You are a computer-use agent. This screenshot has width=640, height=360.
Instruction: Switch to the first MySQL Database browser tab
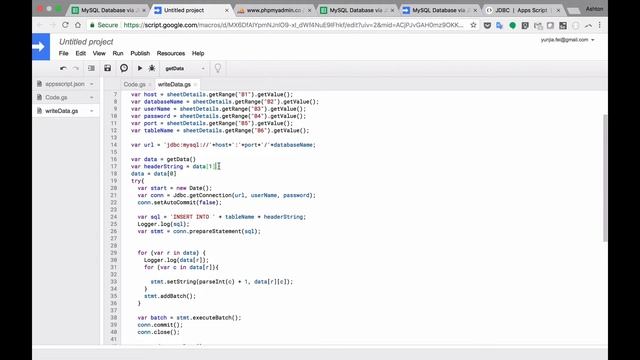coord(108,10)
